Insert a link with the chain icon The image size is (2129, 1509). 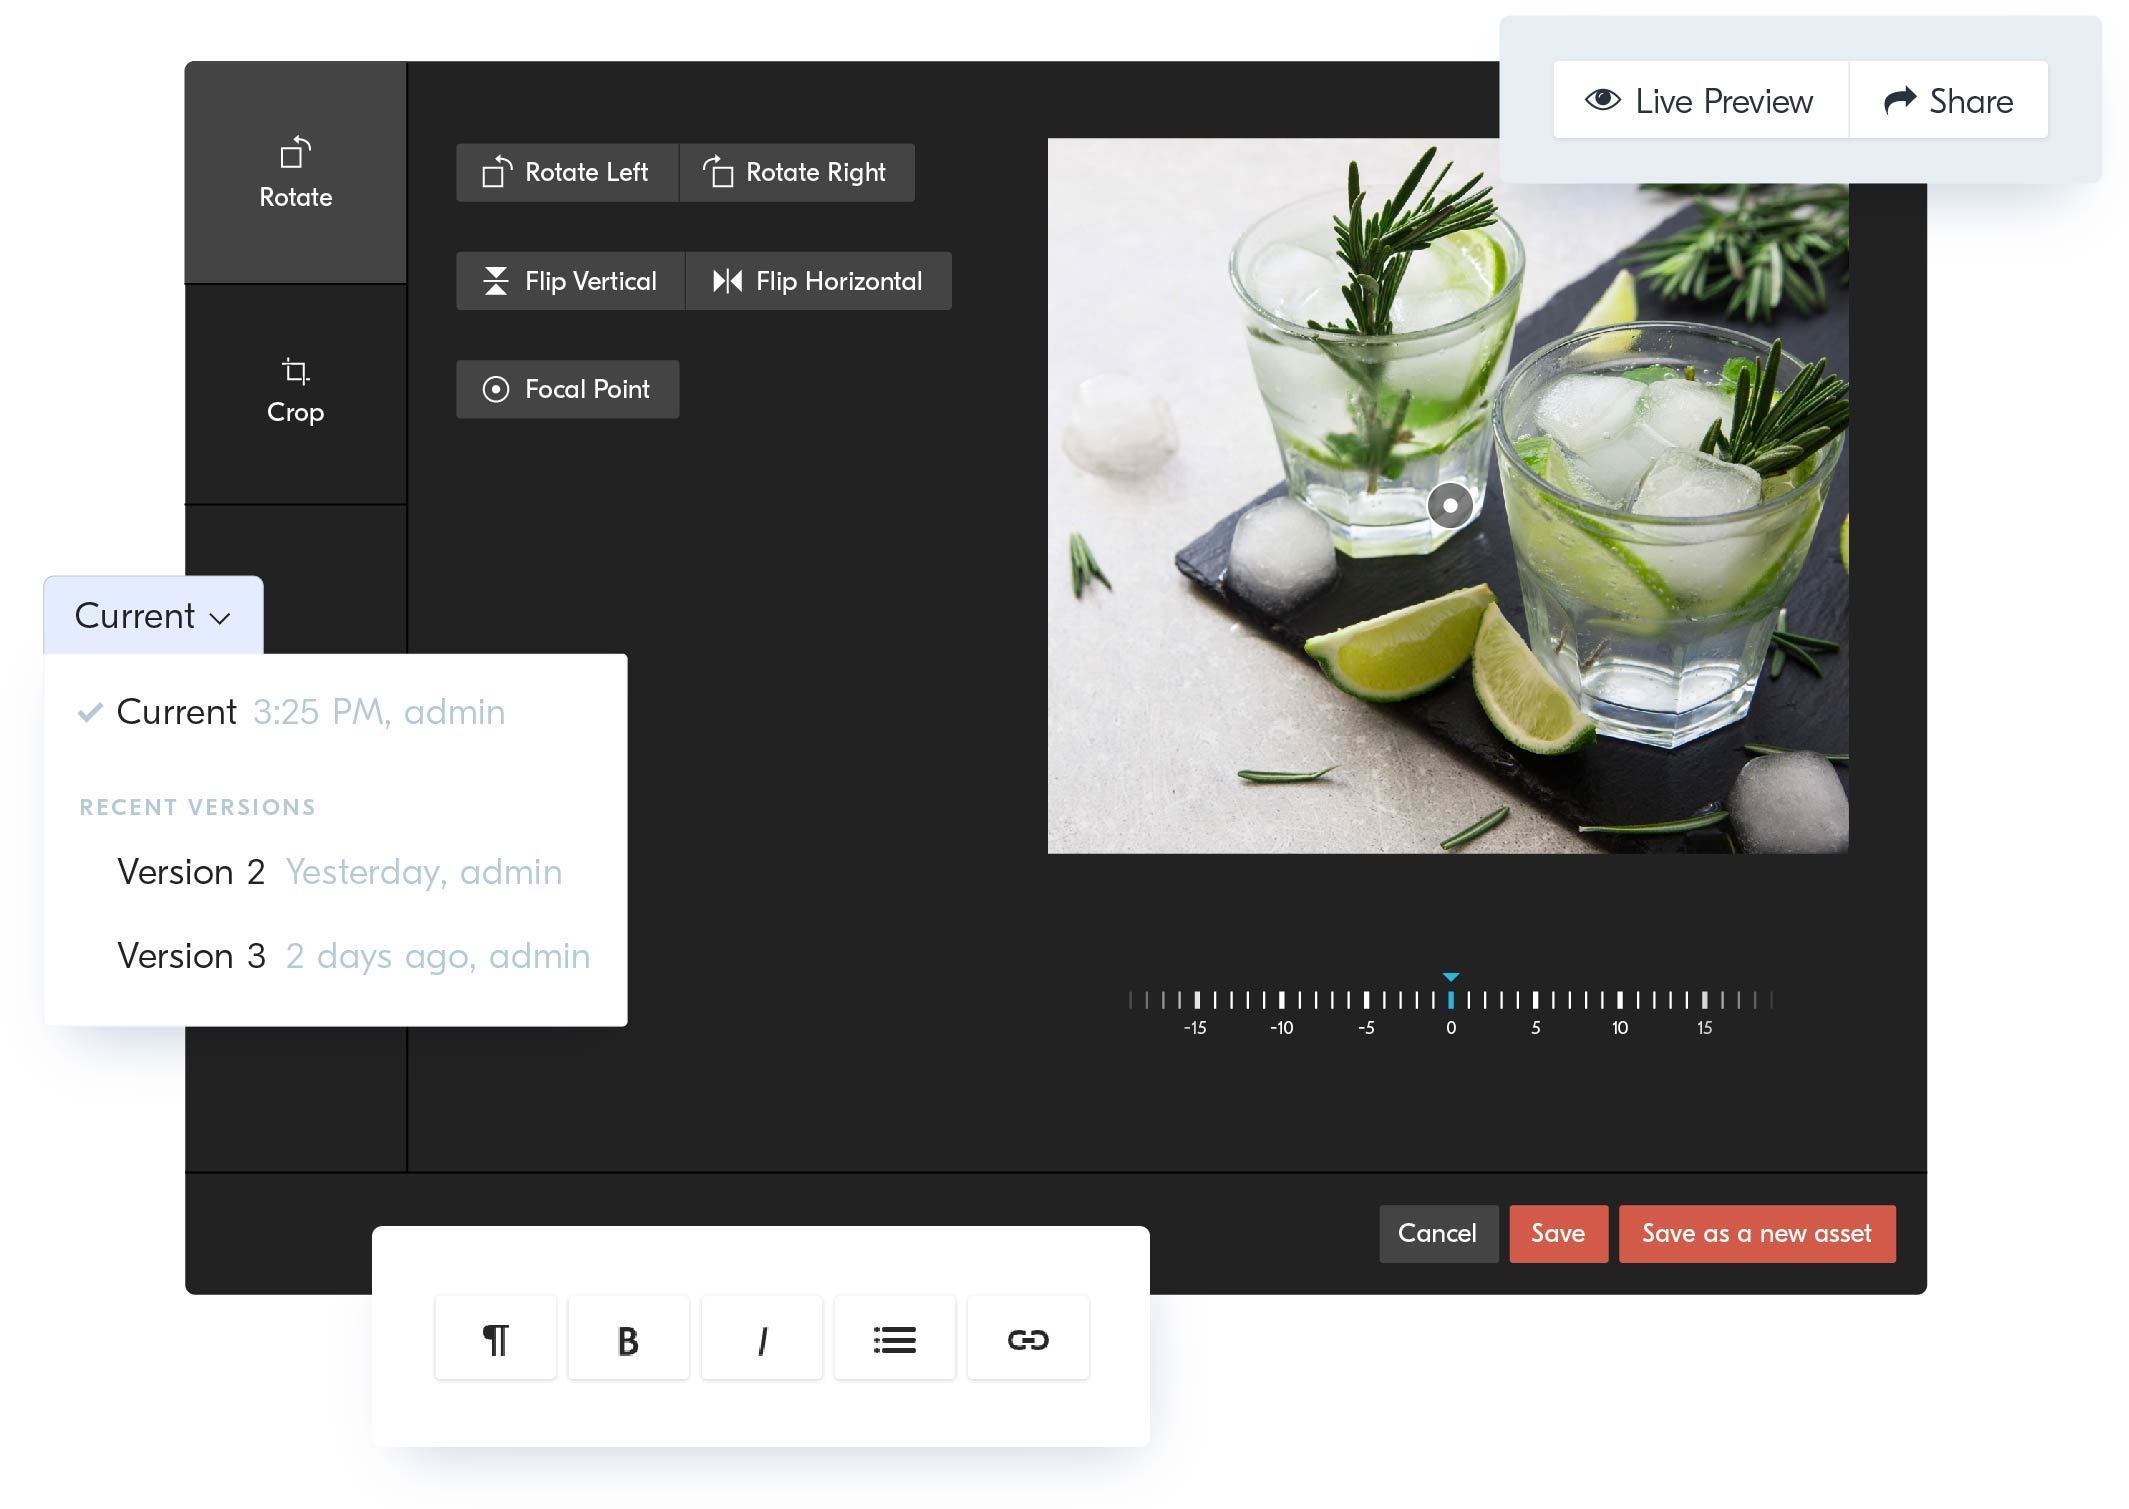(1027, 1339)
